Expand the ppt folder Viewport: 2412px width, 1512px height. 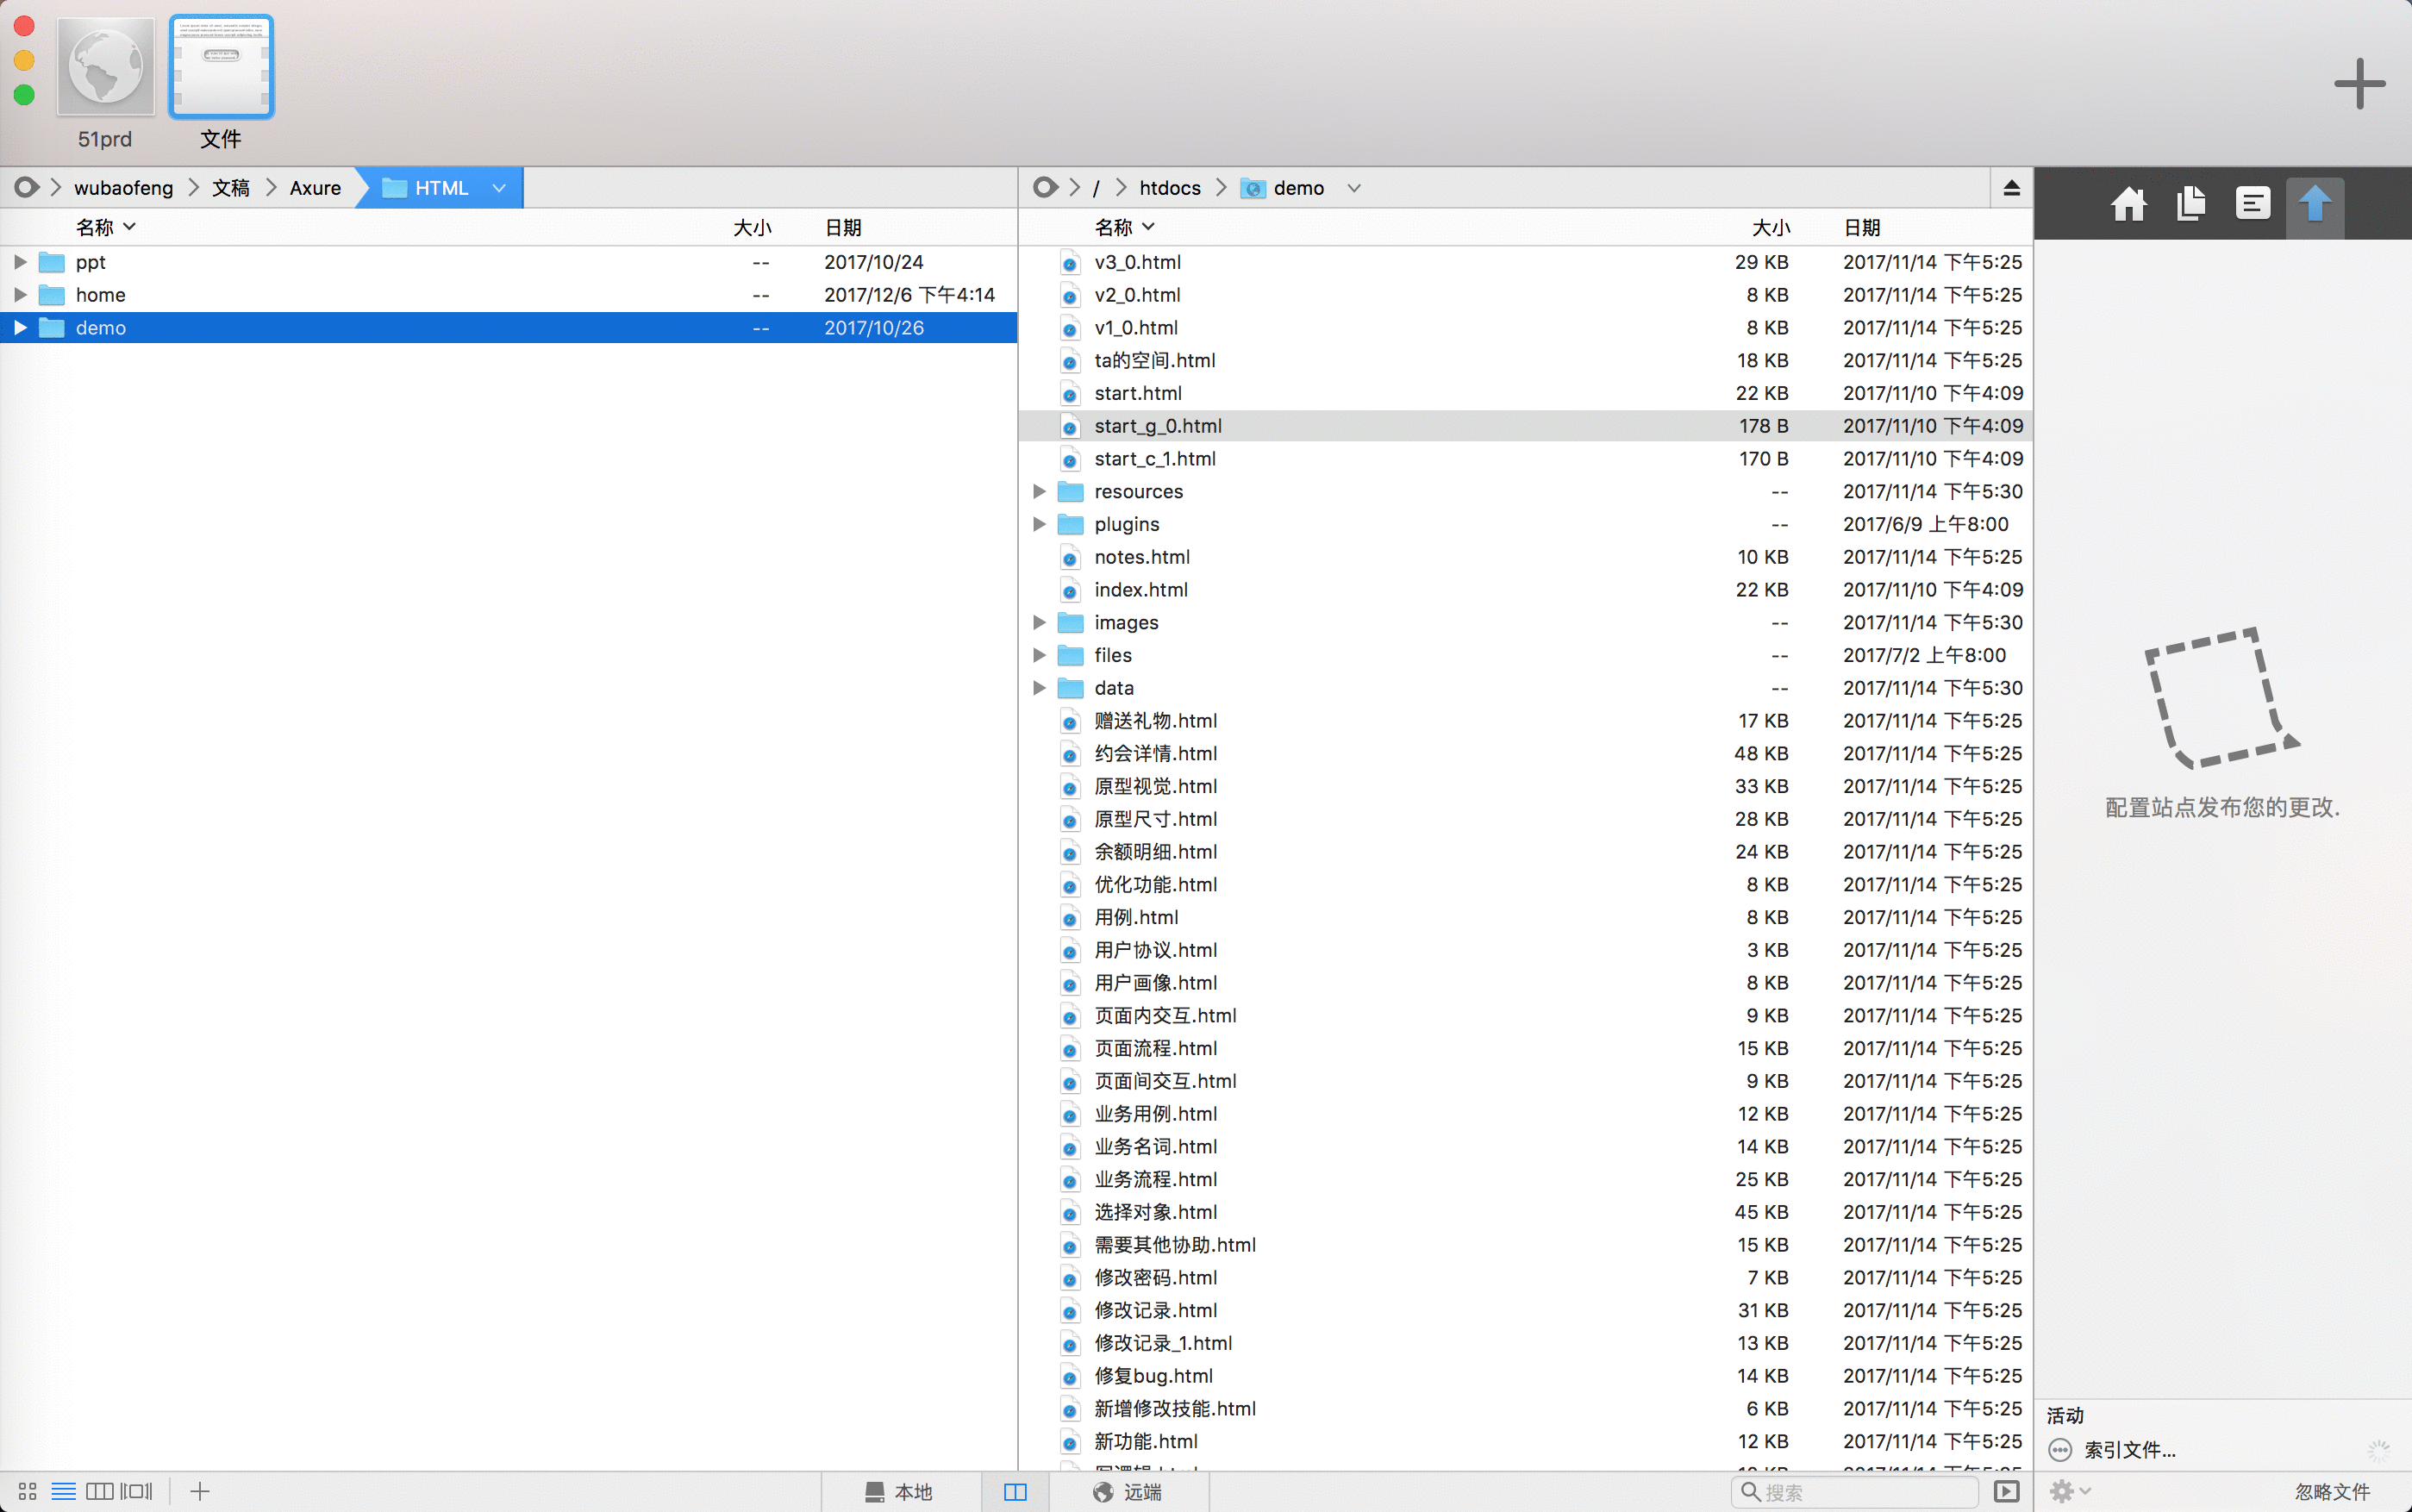(x=20, y=262)
